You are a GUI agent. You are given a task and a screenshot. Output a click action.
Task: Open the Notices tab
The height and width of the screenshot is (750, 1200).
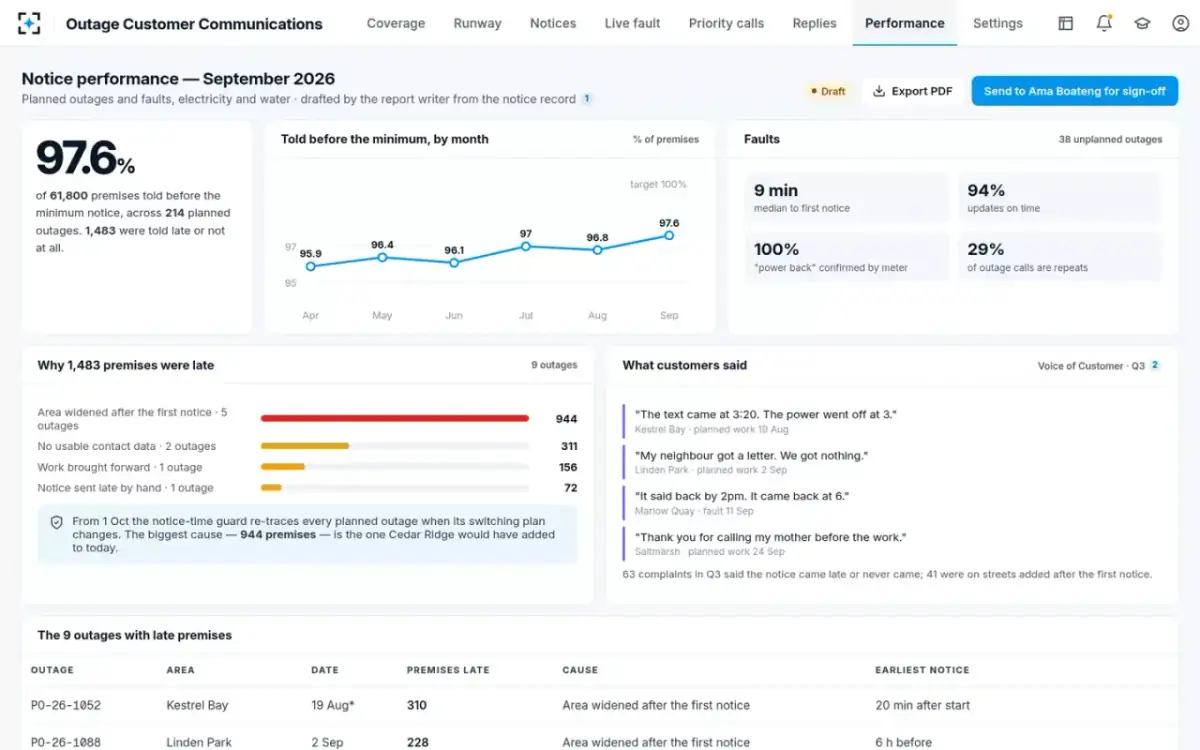tap(553, 23)
